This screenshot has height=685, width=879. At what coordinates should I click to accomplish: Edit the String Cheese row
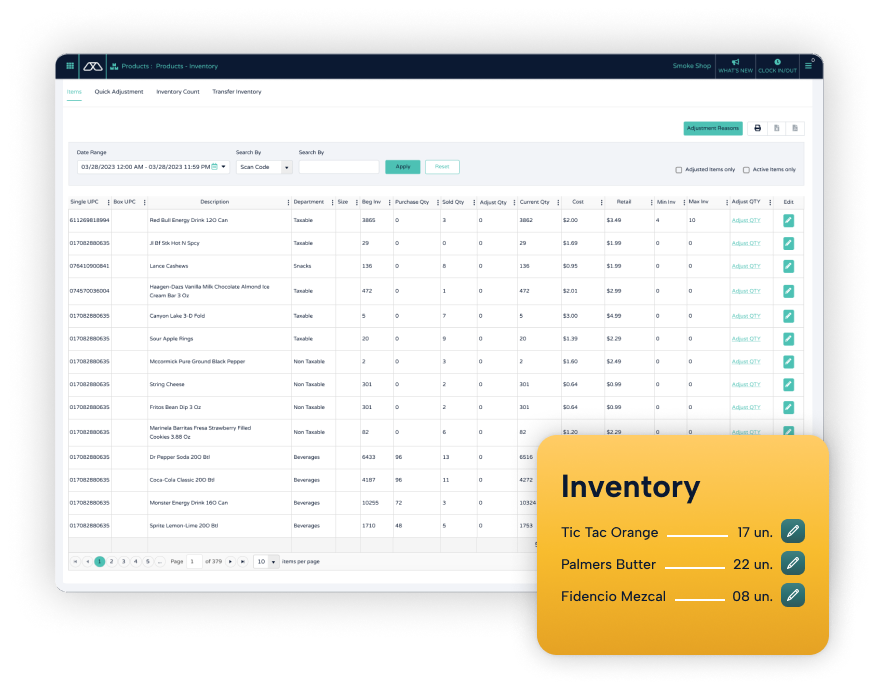(x=788, y=385)
